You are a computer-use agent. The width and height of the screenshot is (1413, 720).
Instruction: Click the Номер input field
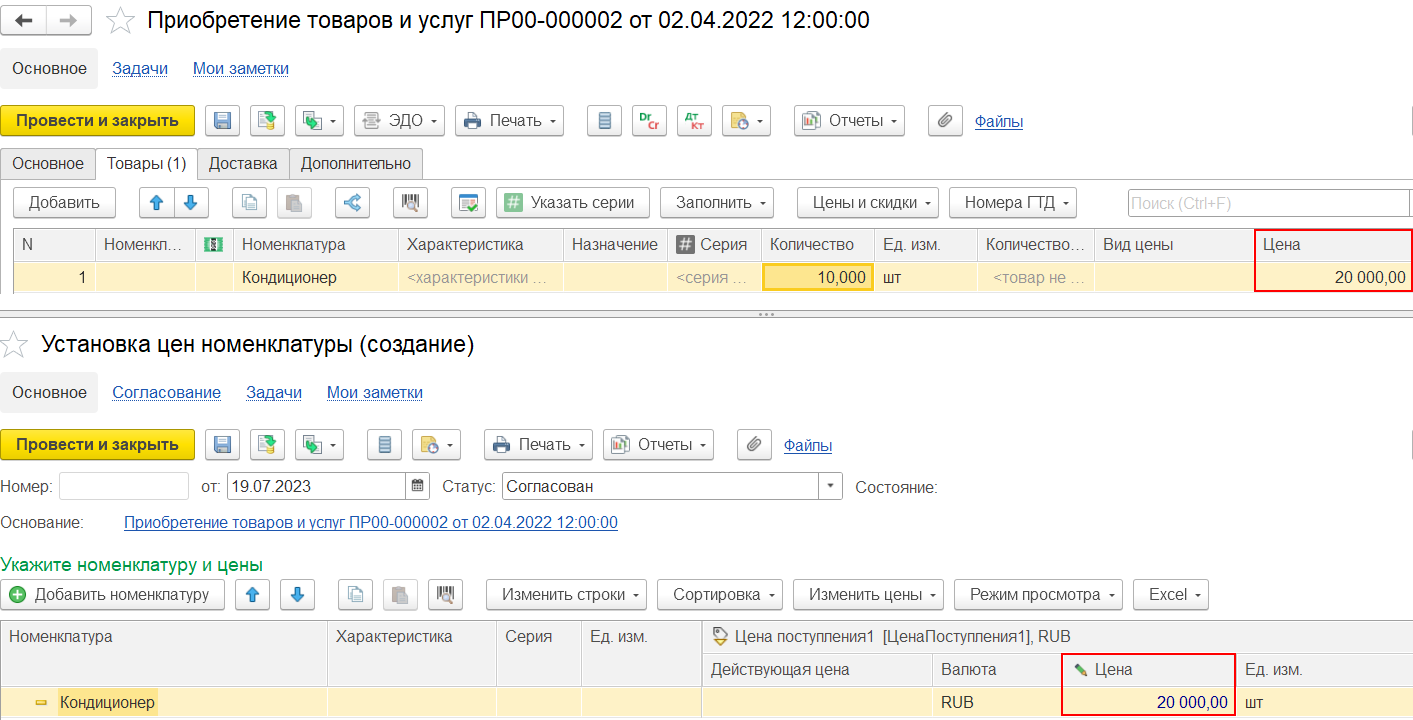tap(124, 487)
